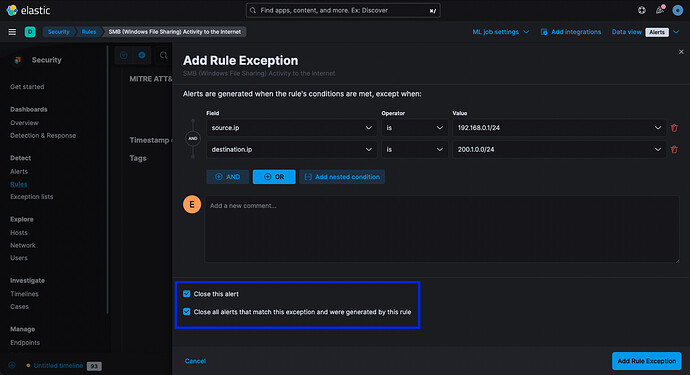Screen dimensions: 690x375
Task: Click the Add a new comment text area
Action: pyautogui.click(x=442, y=229)
